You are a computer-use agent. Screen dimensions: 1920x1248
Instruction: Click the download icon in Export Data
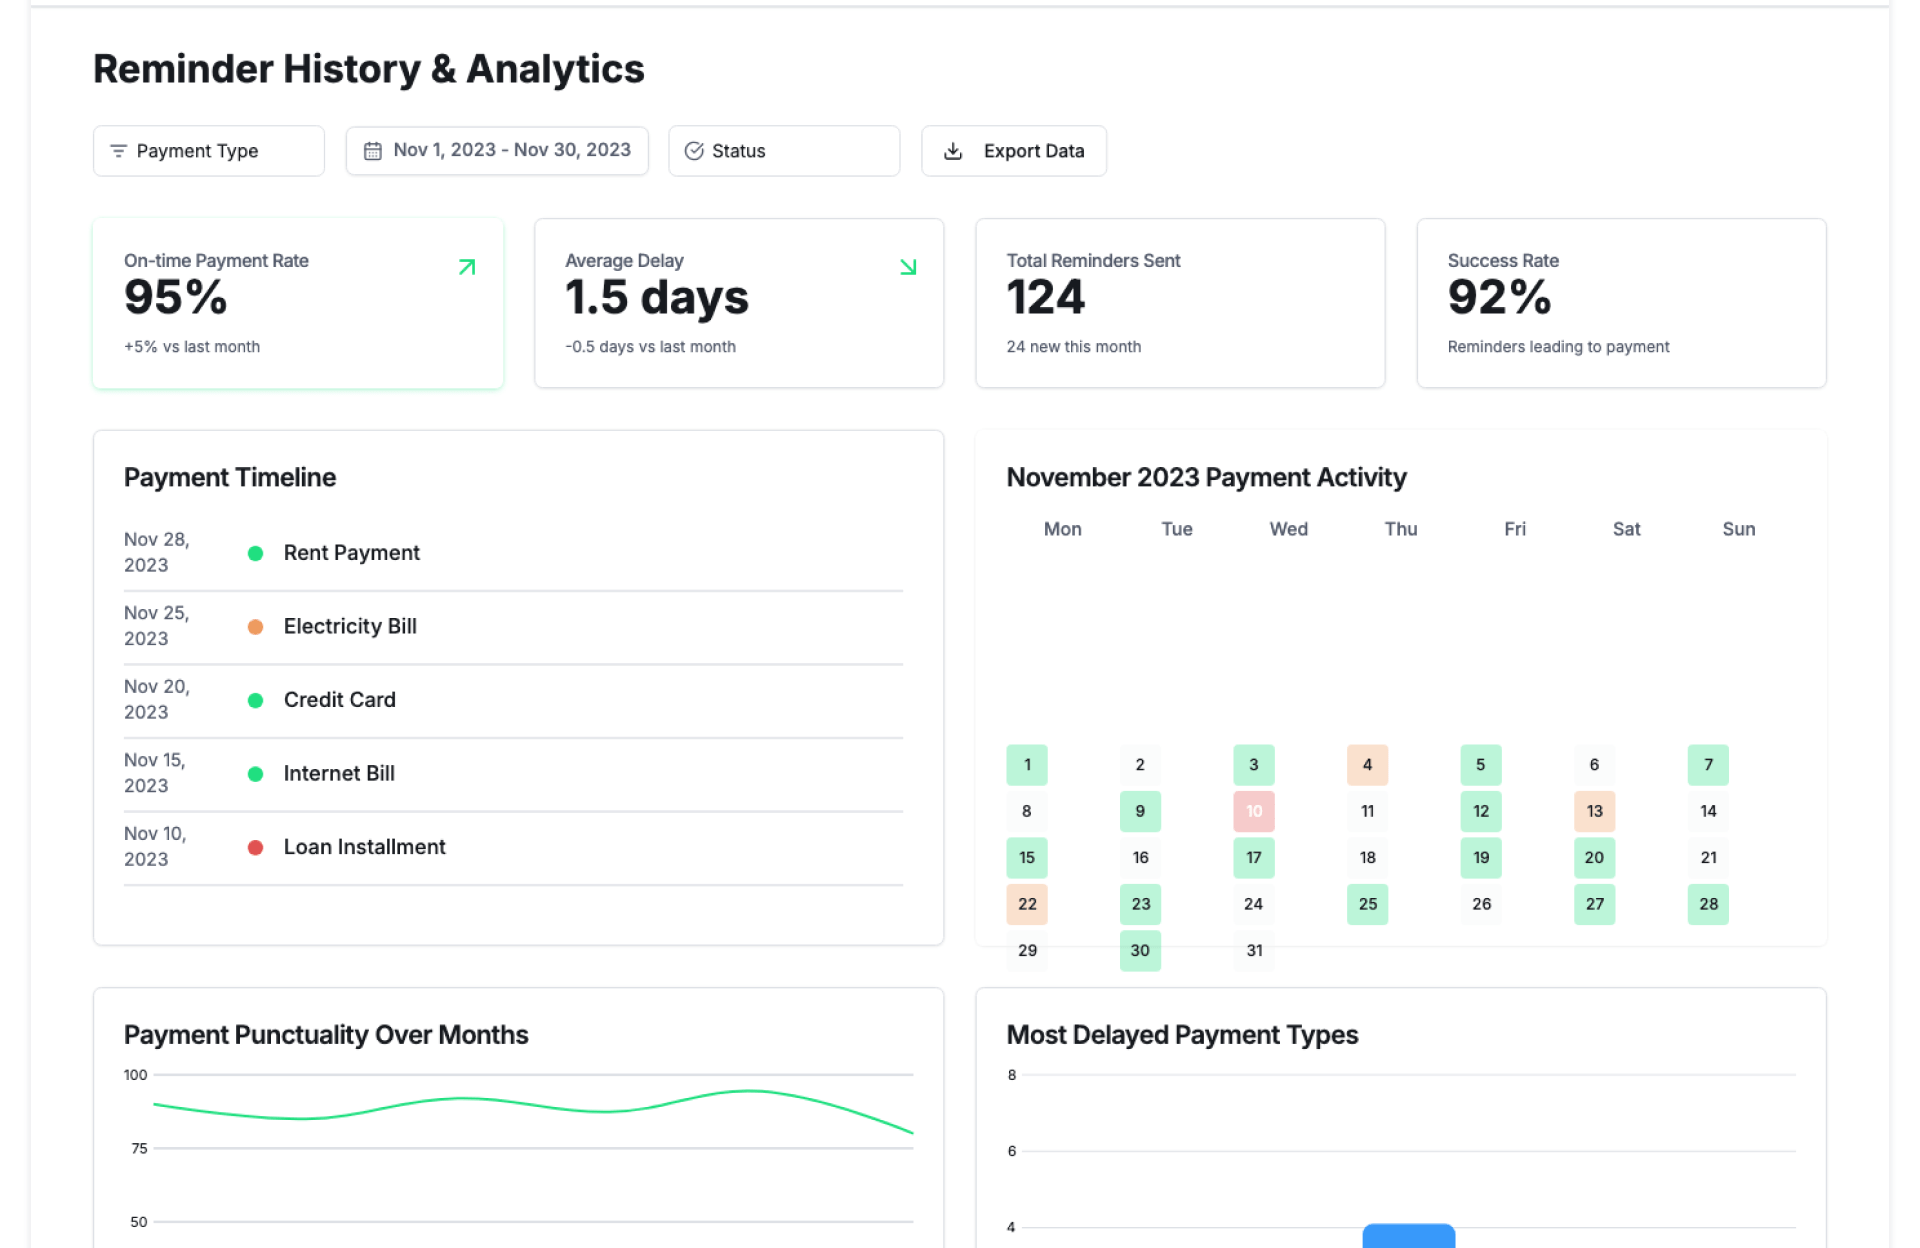pyautogui.click(x=953, y=151)
